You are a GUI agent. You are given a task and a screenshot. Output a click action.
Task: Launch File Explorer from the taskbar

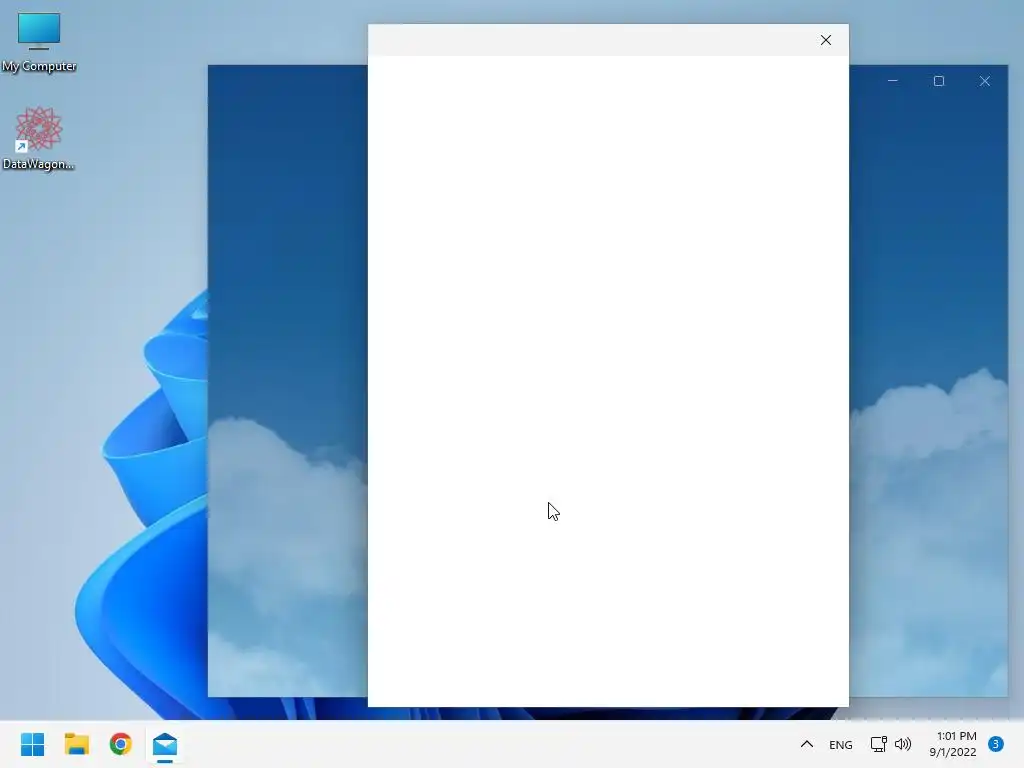pos(76,744)
